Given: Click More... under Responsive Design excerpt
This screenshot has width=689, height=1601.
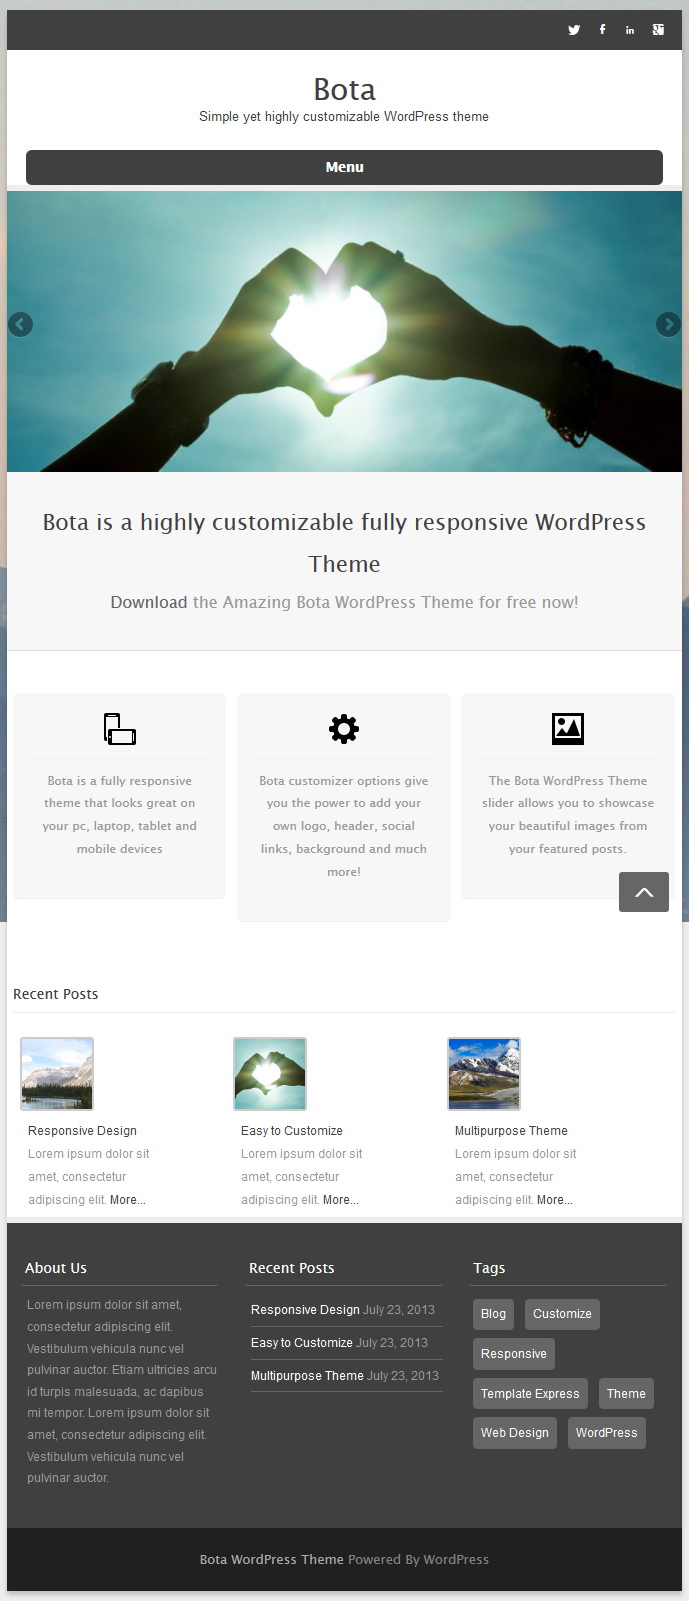Looking at the screenshot, I should point(128,1200).
